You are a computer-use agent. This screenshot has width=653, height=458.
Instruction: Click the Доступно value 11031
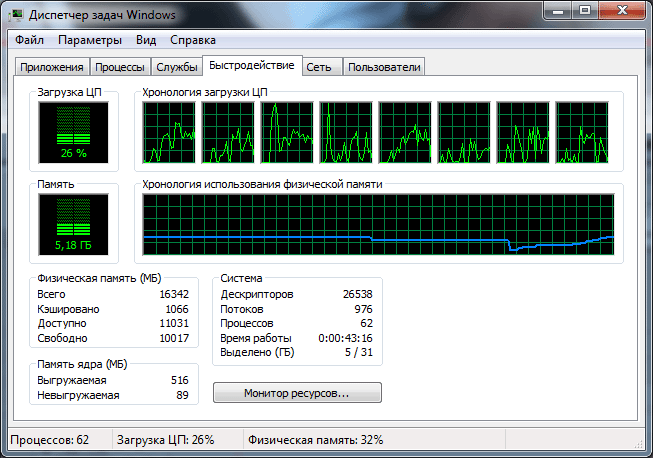point(174,323)
